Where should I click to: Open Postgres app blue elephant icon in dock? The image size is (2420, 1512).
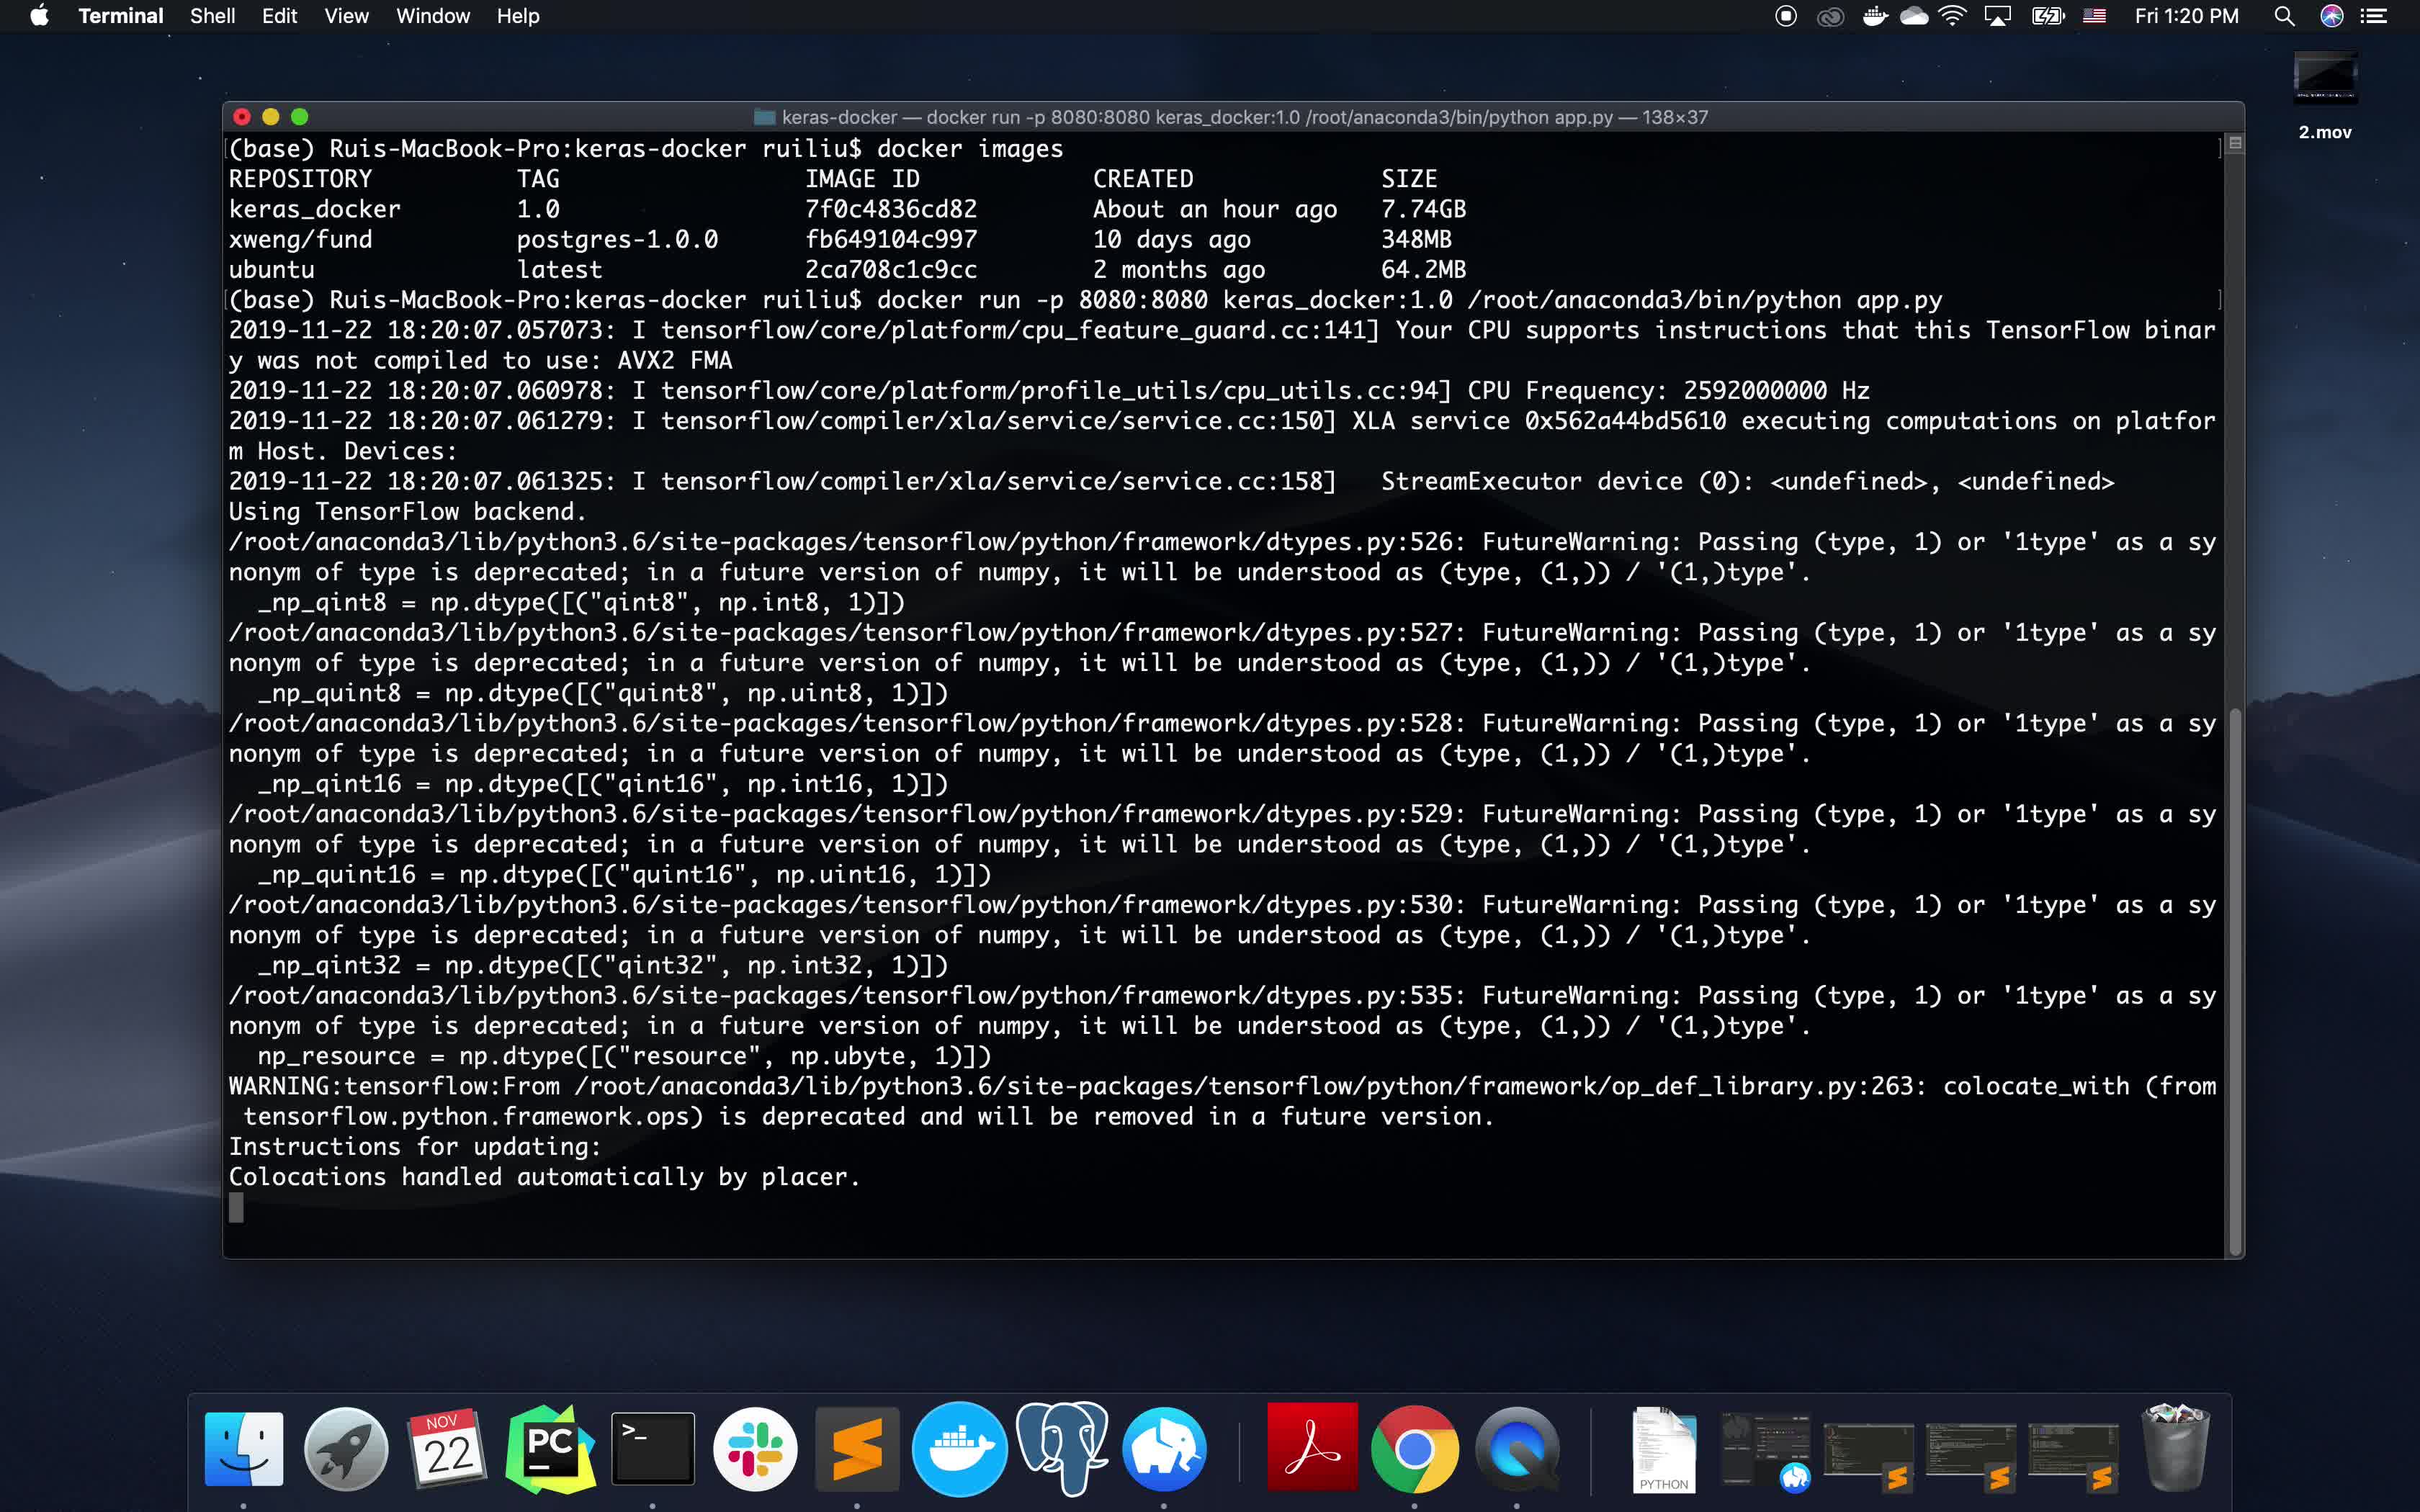1164,1449
